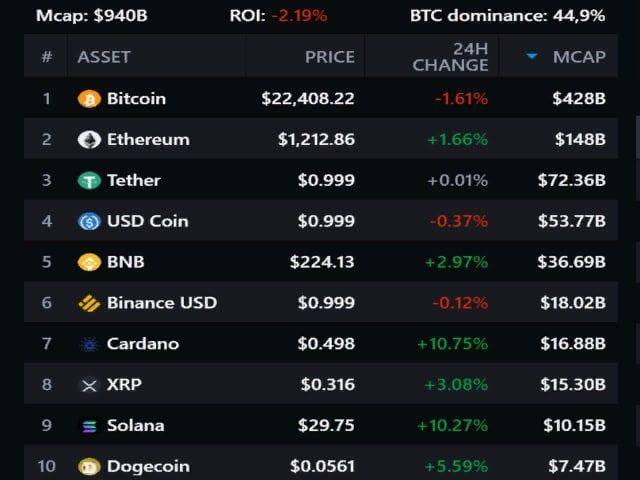Sort by rank number column header
This screenshot has height=480, width=640.
46,57
